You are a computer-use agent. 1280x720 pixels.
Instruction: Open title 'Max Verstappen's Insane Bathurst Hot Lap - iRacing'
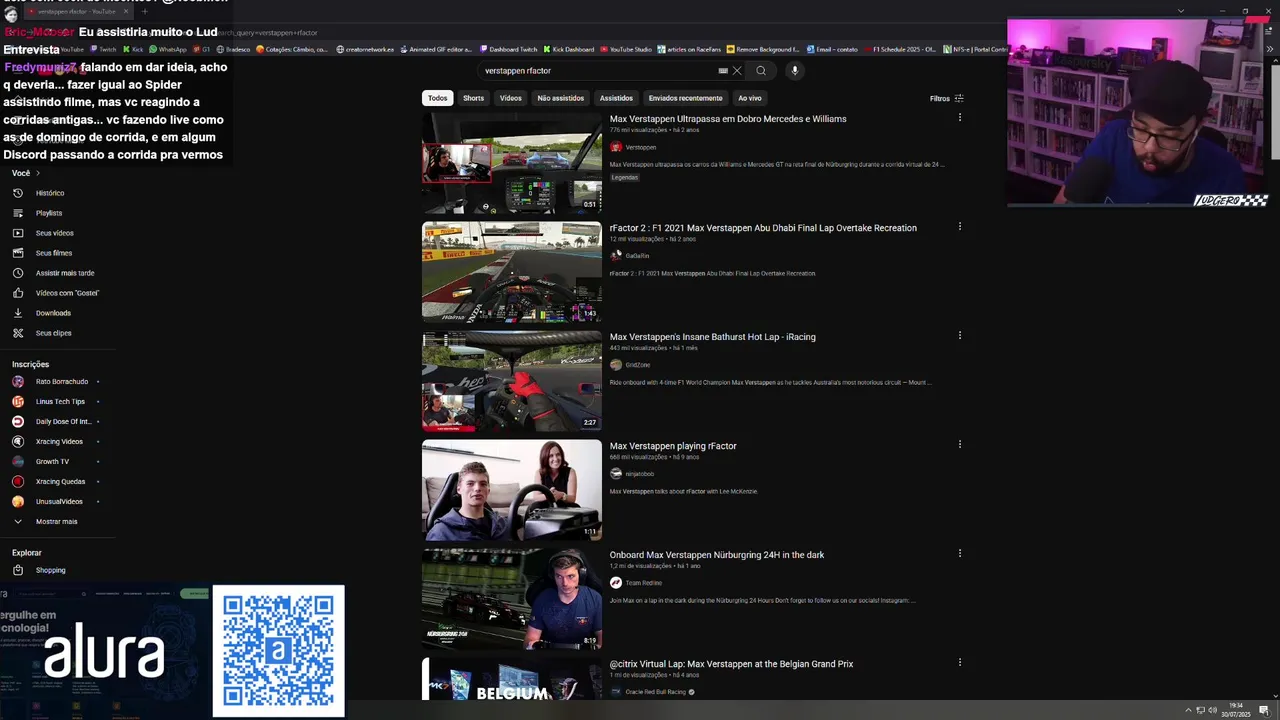click(713, 337)
